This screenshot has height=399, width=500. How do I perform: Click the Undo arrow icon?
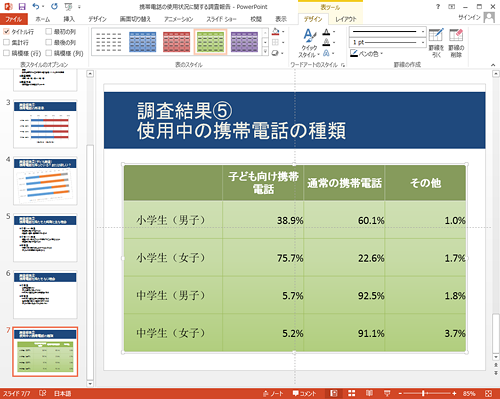click(x=36, y=6)
